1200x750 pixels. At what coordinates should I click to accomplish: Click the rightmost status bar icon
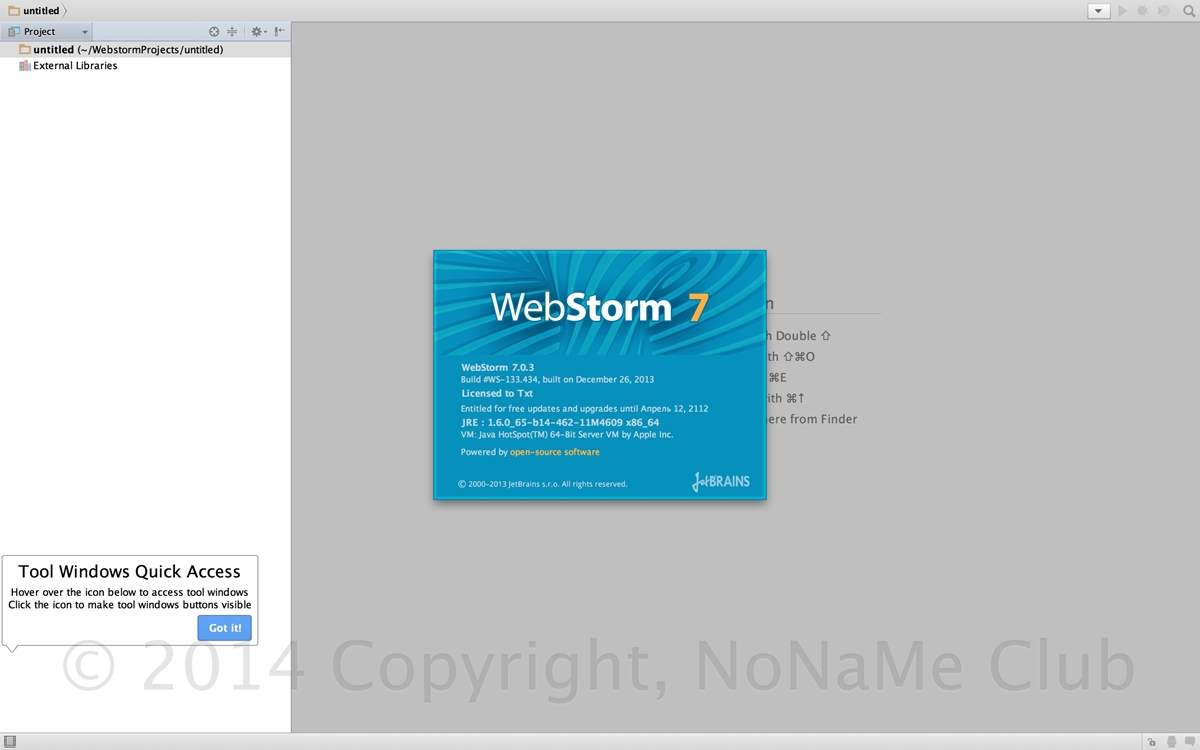(1188, 742)
